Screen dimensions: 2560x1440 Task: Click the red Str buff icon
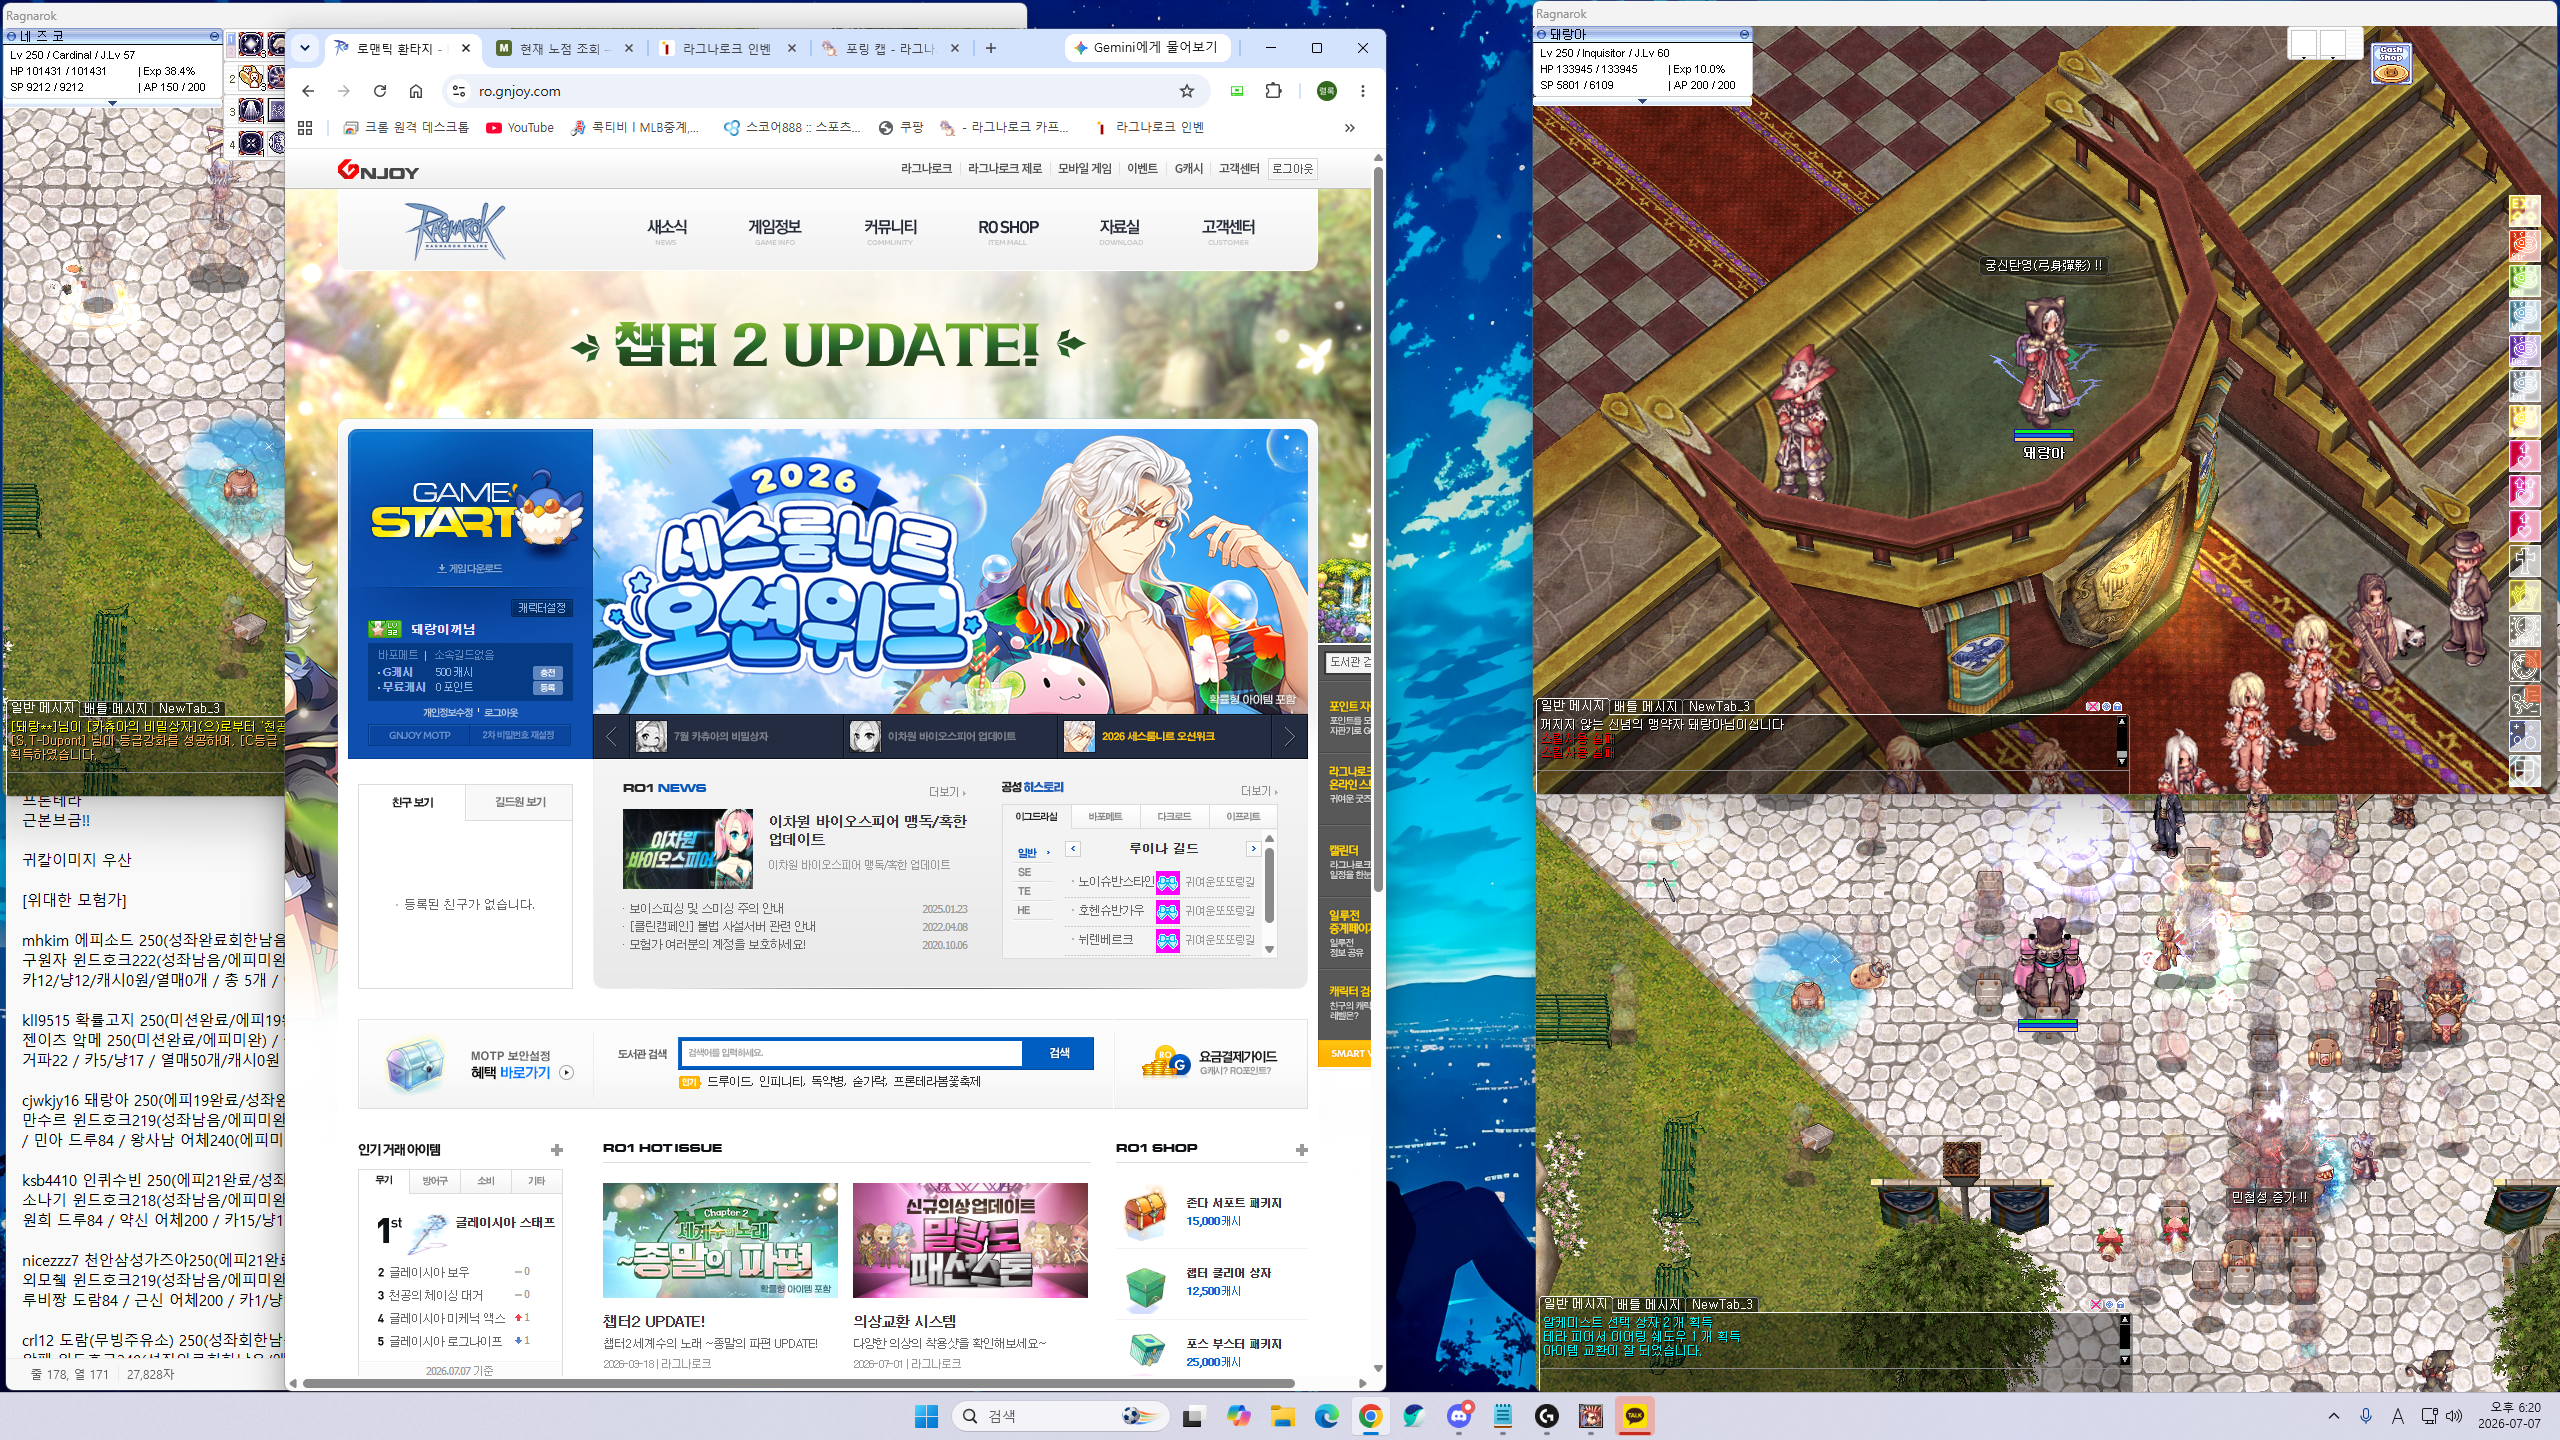click(2524, 245)
